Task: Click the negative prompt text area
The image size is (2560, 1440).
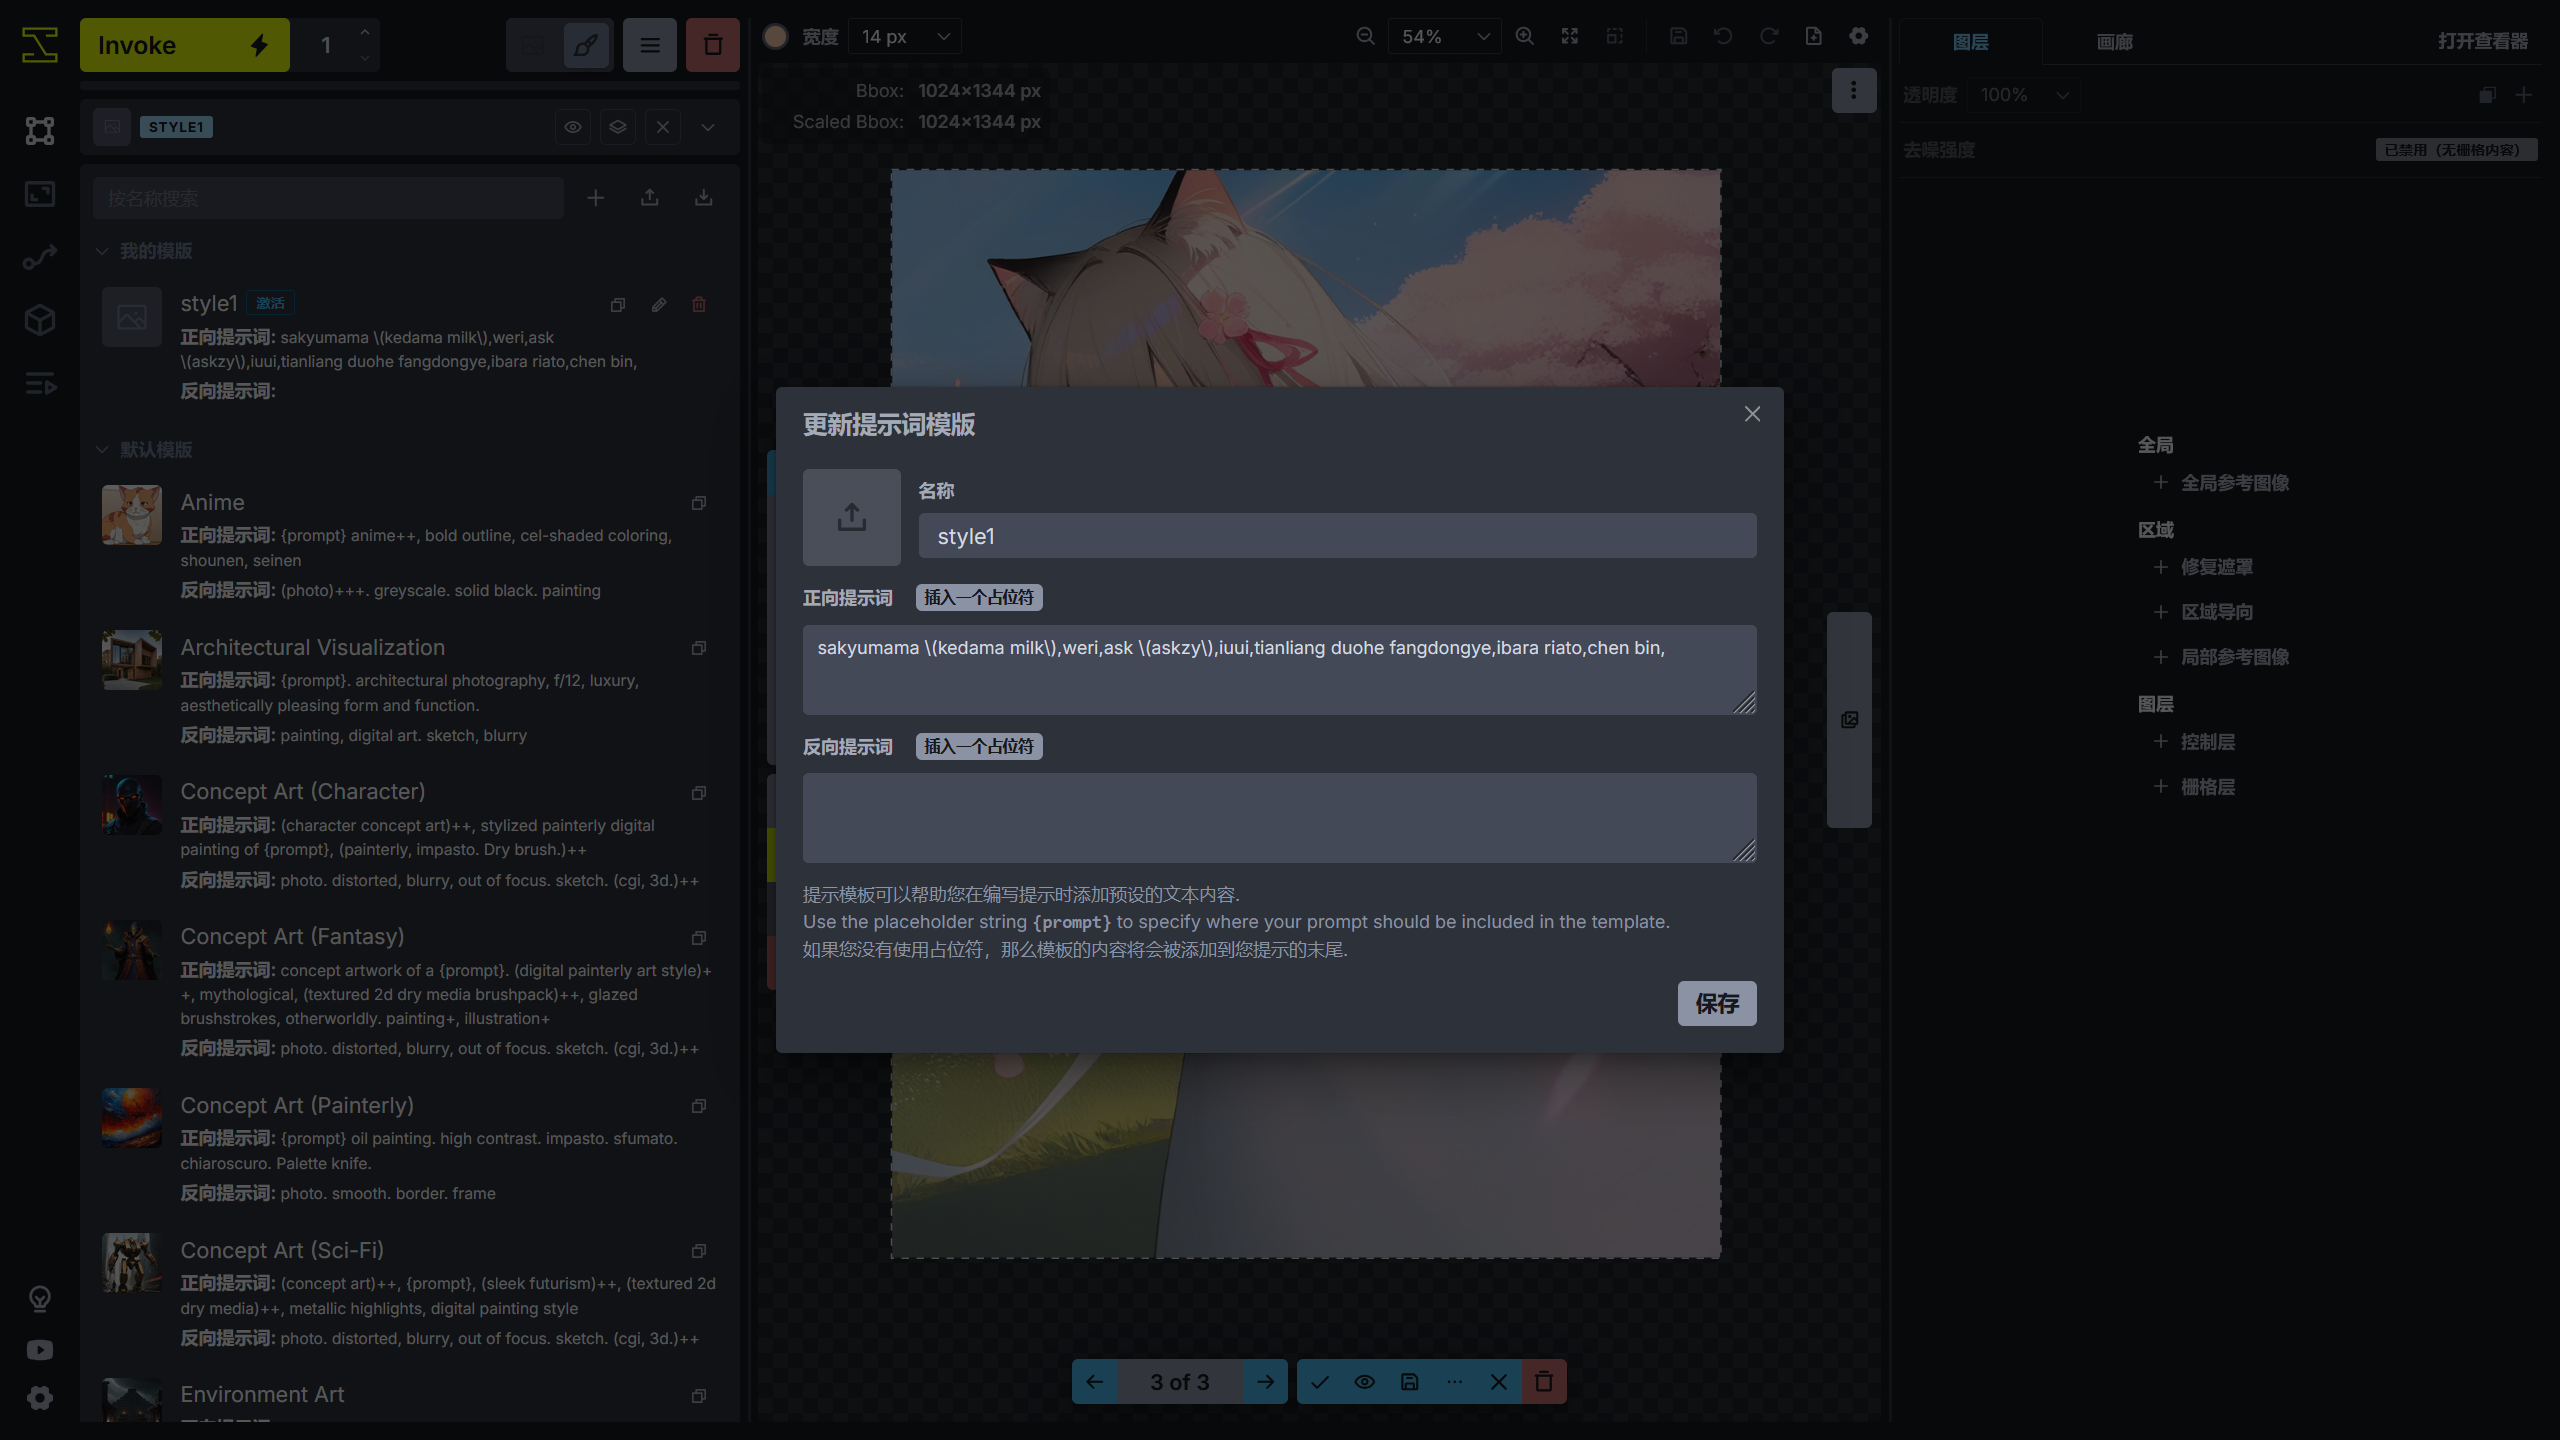Action: (x=1278, y=817)
